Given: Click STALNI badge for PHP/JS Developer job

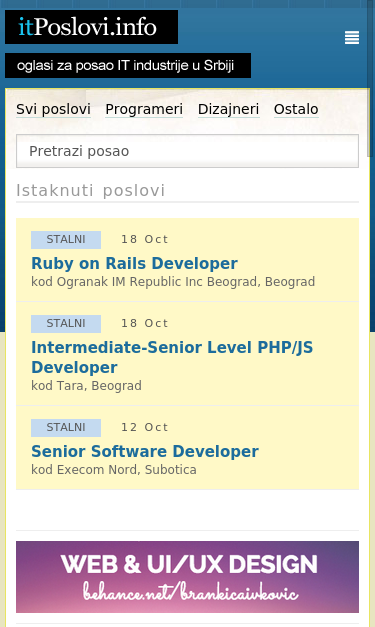Looking at the screenshot, I should pos(66,323).
